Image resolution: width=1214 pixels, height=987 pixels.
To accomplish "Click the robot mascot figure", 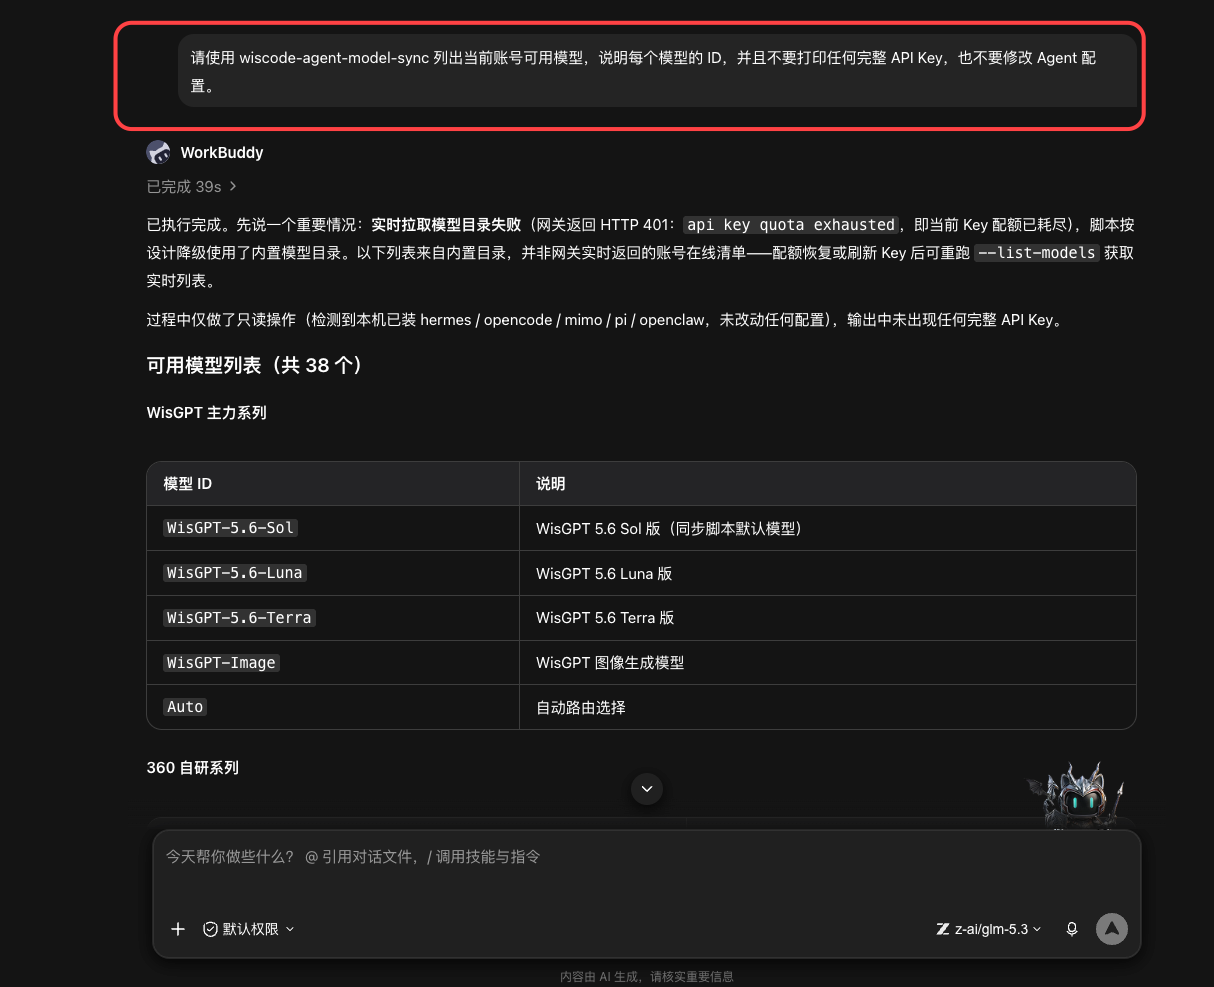I will click(x=1079, y=796).
